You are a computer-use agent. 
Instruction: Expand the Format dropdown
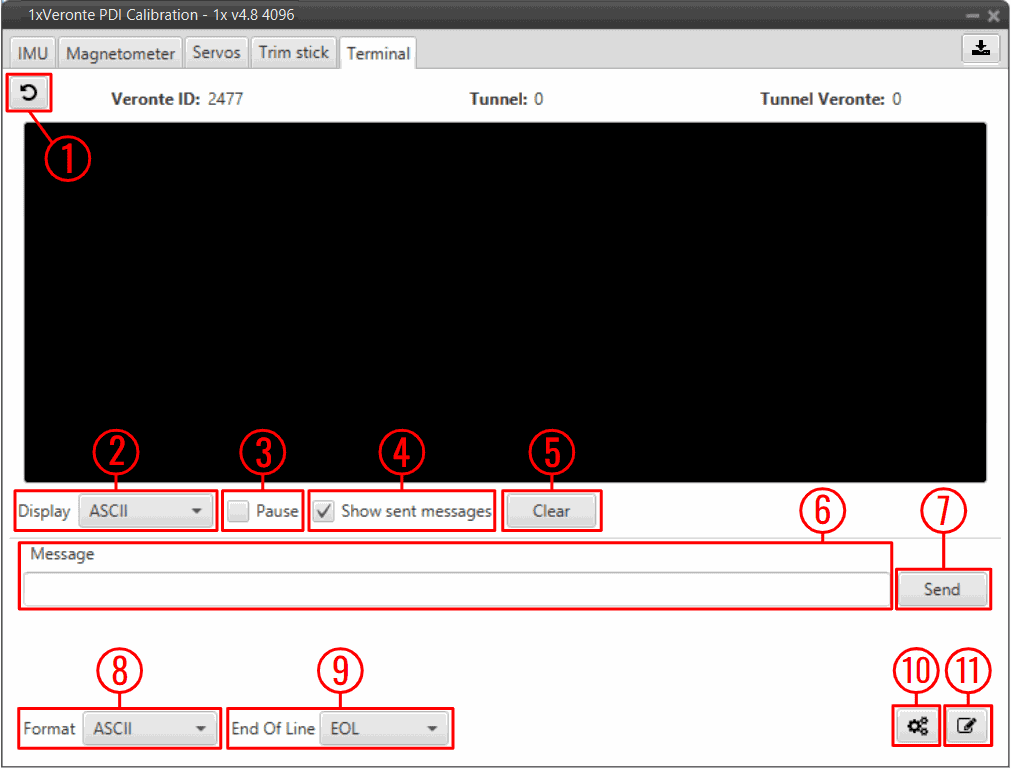(149, 728)
